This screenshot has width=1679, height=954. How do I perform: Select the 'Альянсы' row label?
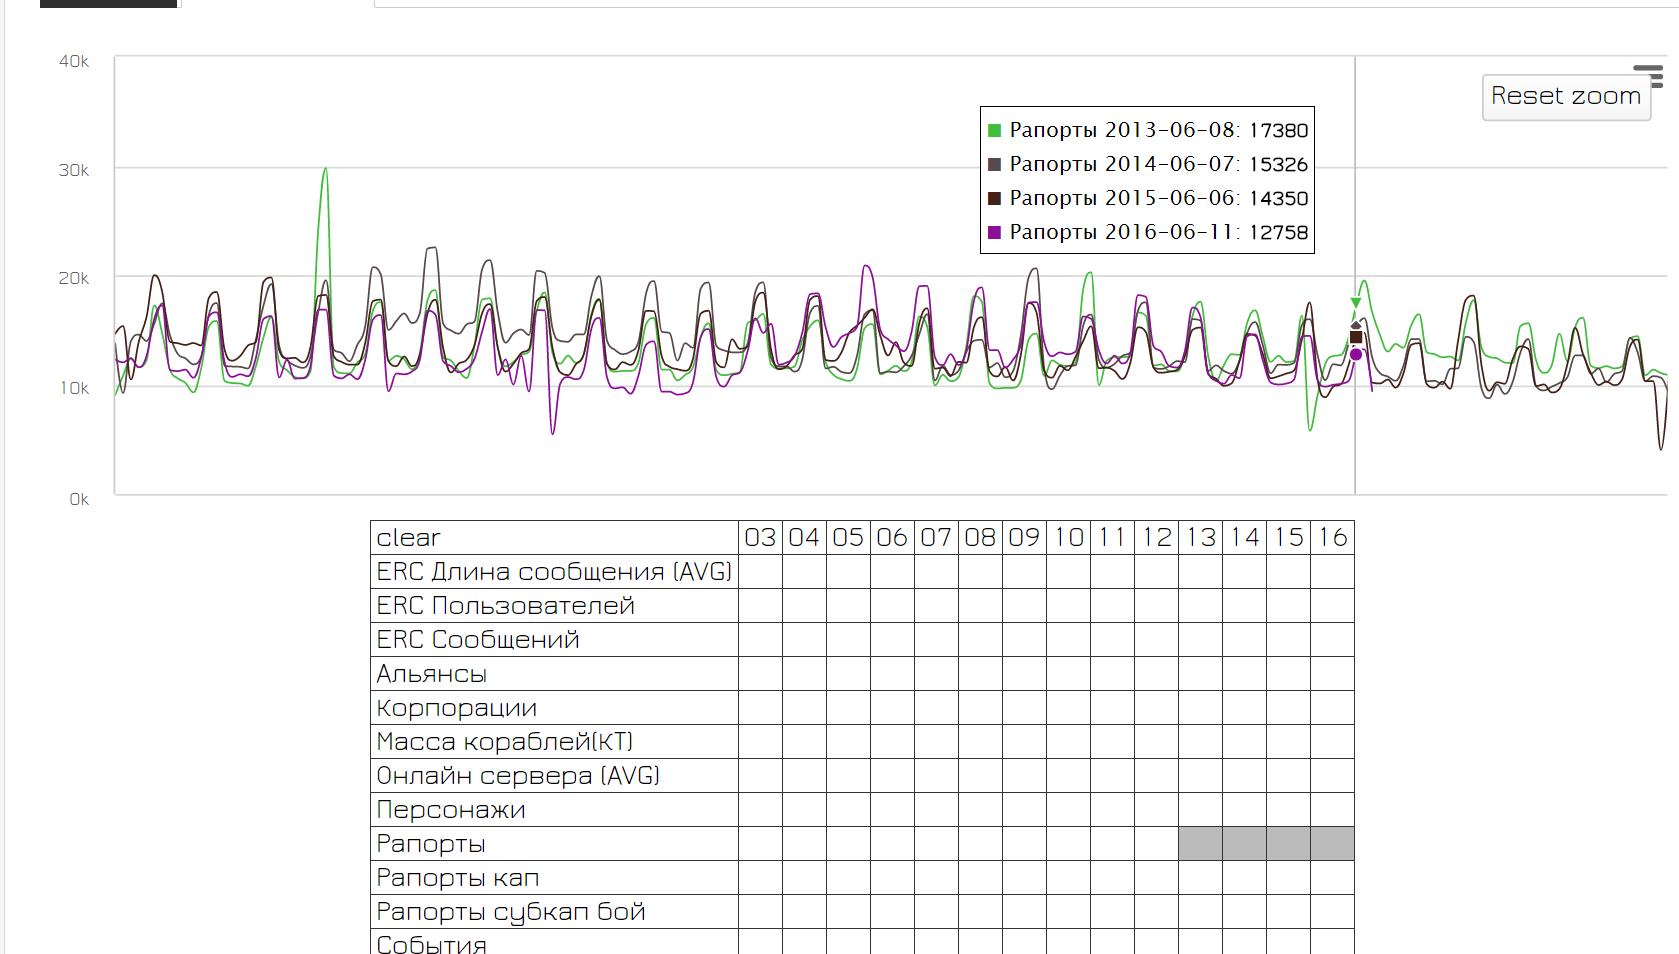(554, 674)
